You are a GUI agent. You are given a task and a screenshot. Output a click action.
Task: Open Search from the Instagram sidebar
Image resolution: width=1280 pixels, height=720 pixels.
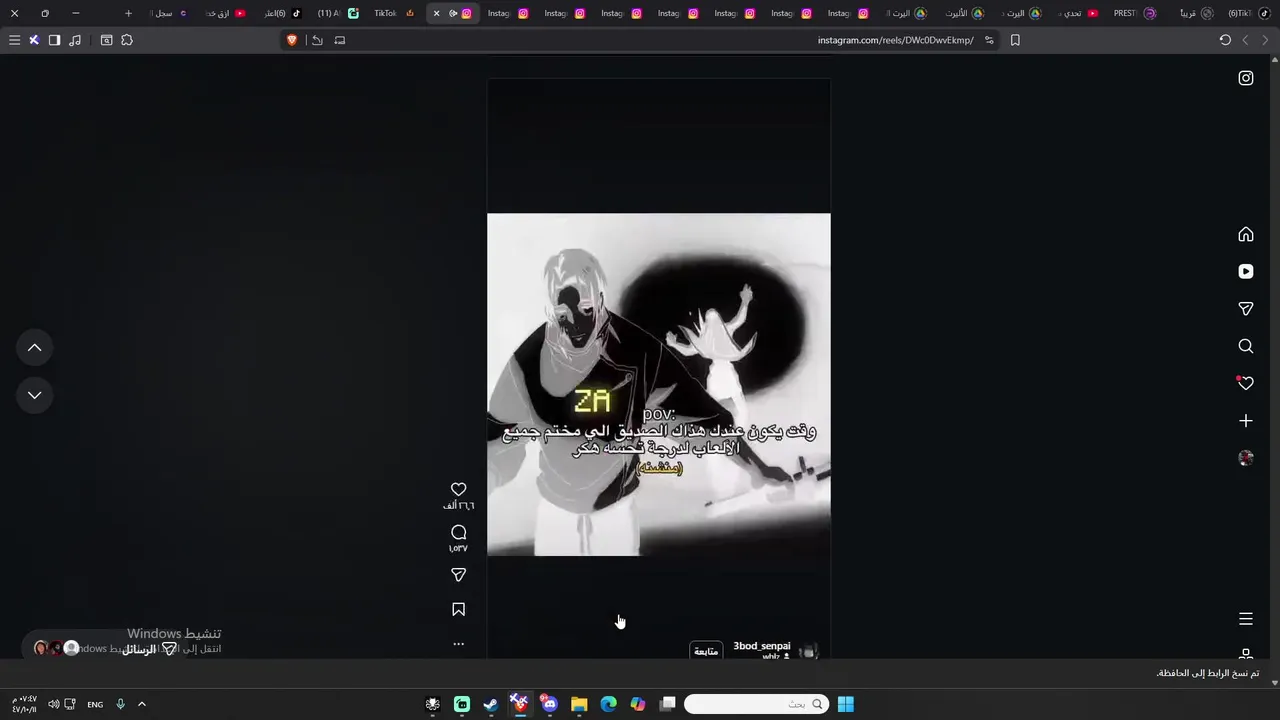point(1246,346)
